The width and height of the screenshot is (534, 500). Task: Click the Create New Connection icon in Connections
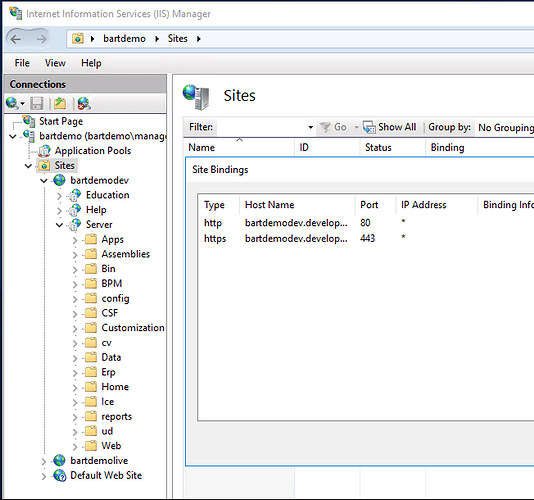[x=12, y=103]
